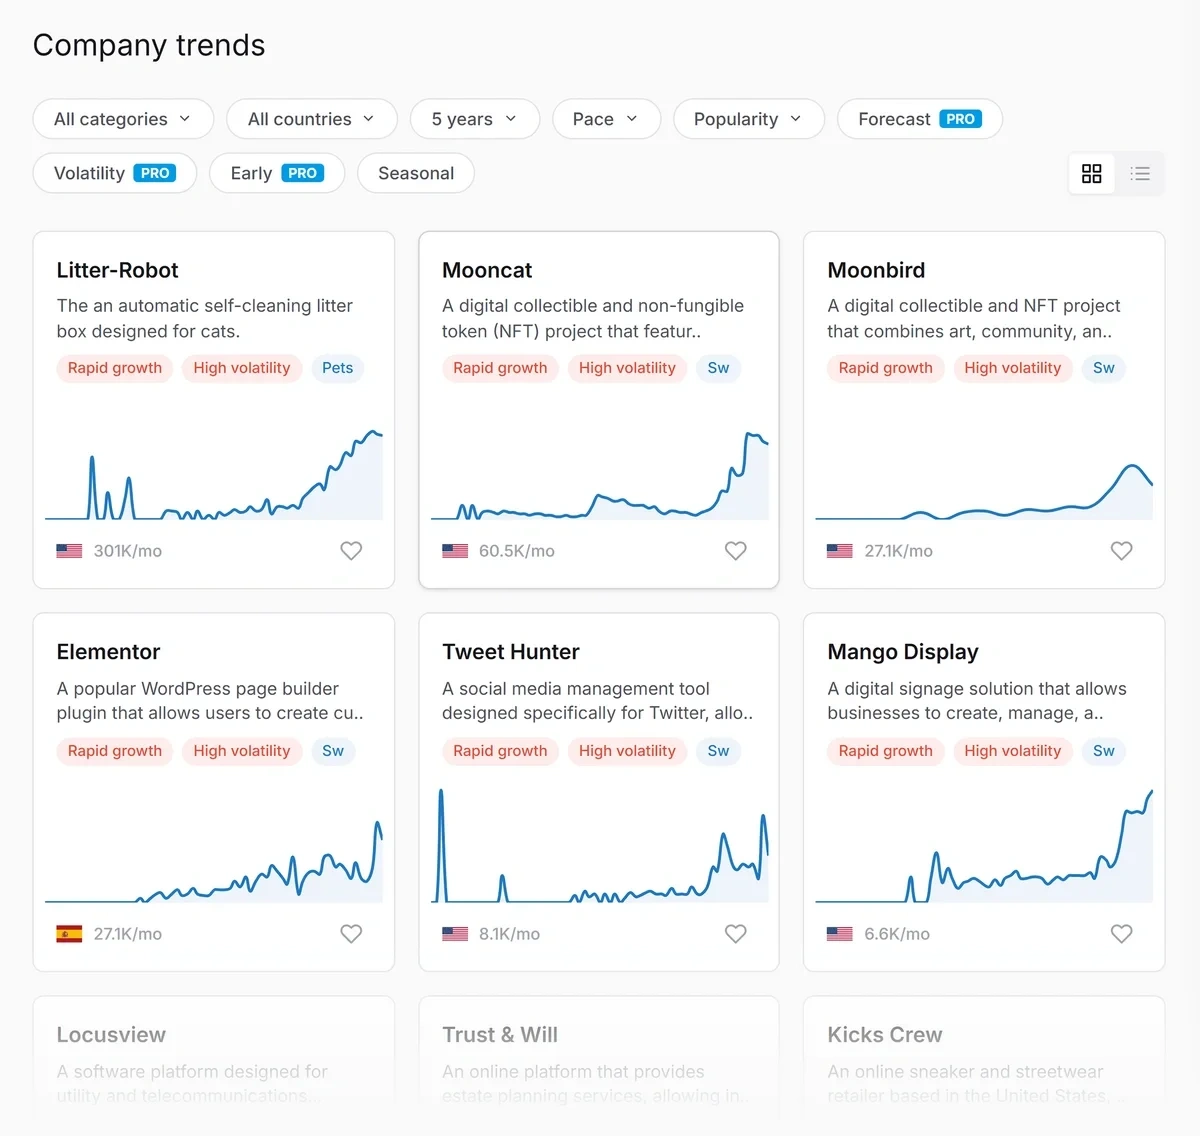
Task: Switch to grid view layout
Action: point(1092,174)
